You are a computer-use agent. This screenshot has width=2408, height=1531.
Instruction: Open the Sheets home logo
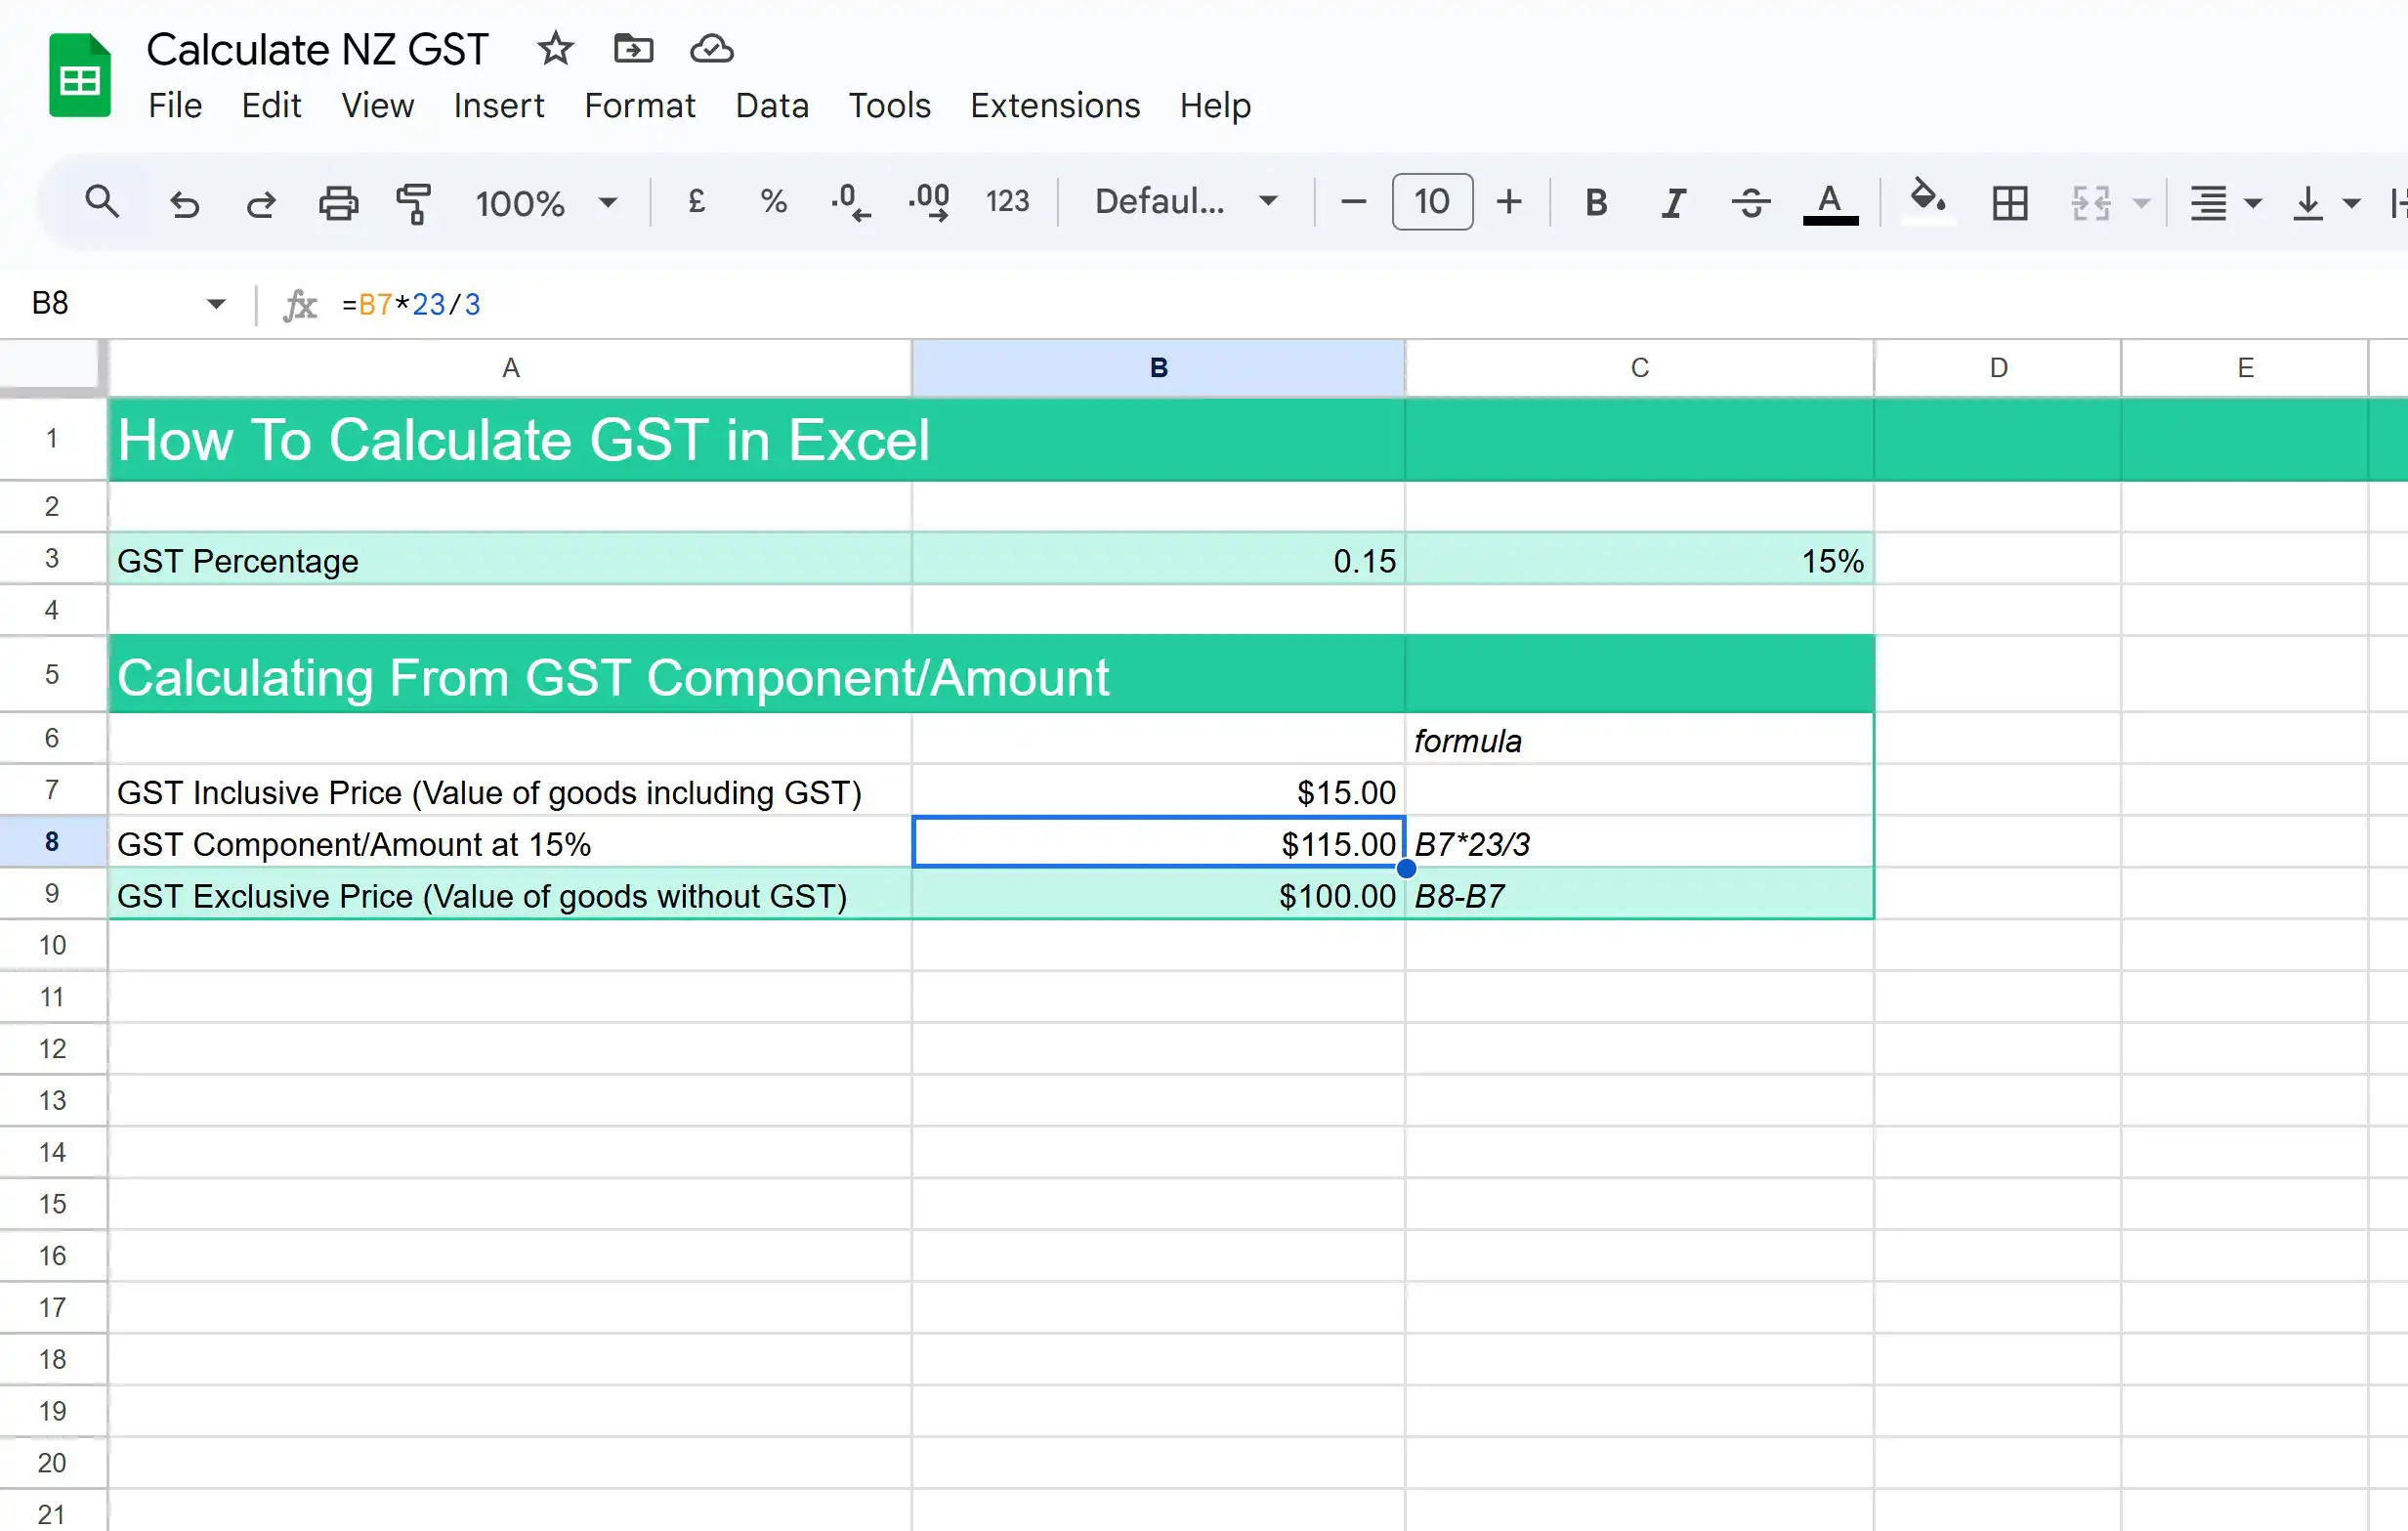coord(79,76)
